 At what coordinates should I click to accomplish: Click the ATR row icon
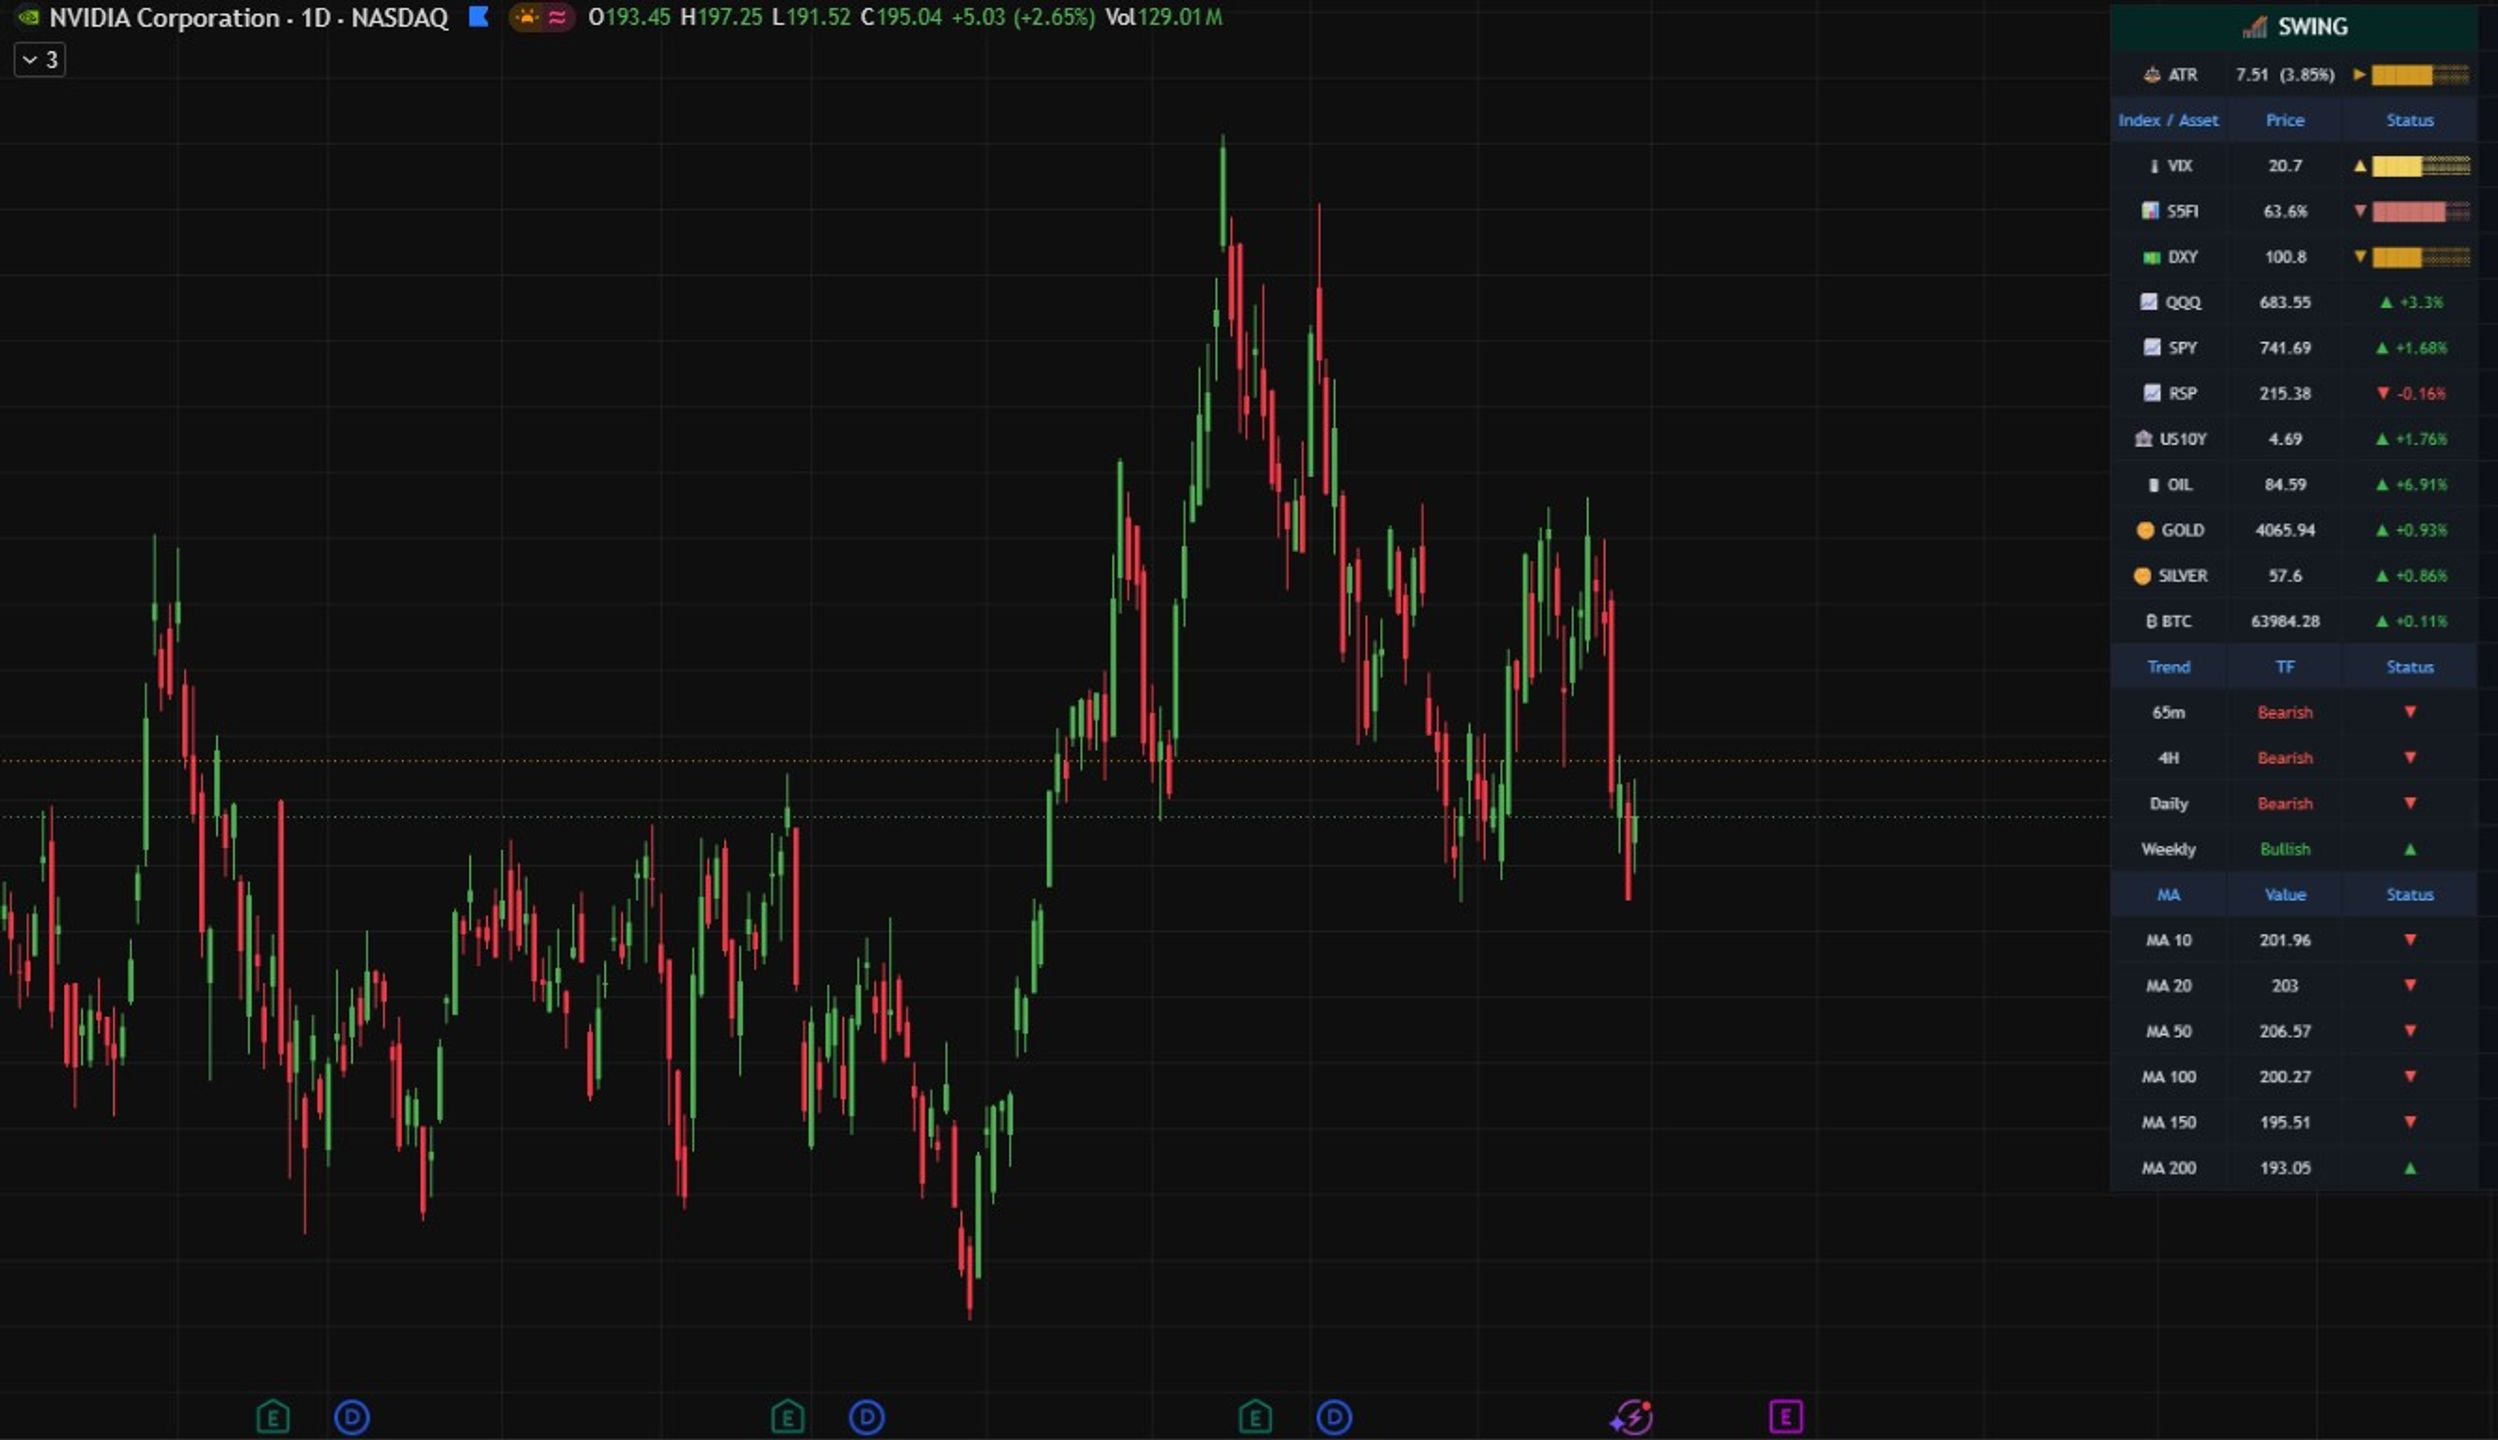[2151, 75]
